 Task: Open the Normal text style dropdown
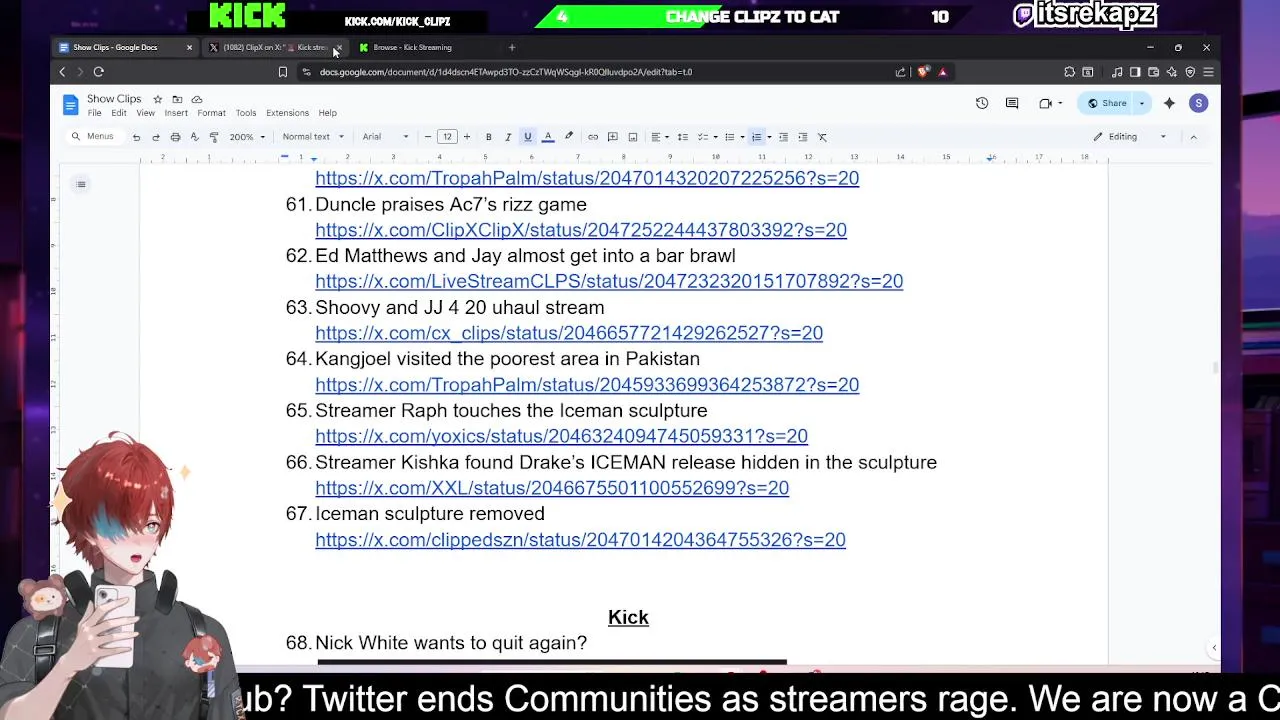[x=313, y=137]
